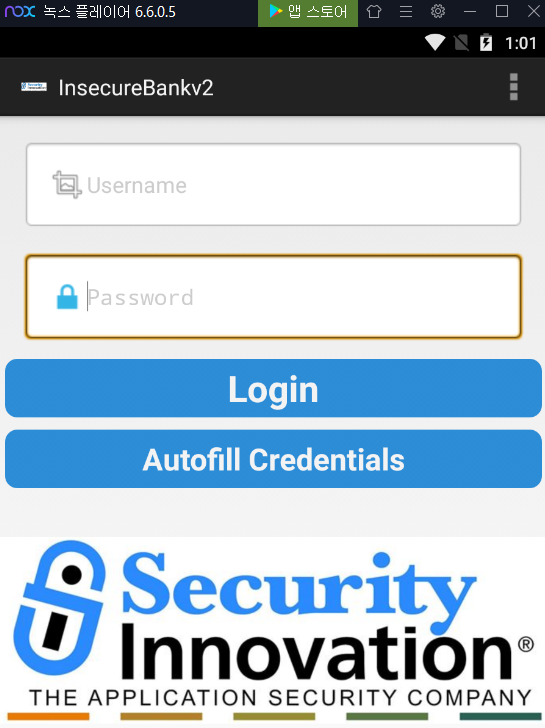Tap the Autofill Credentials button
This screenshot has height=728, width=545.
[273, 459]
